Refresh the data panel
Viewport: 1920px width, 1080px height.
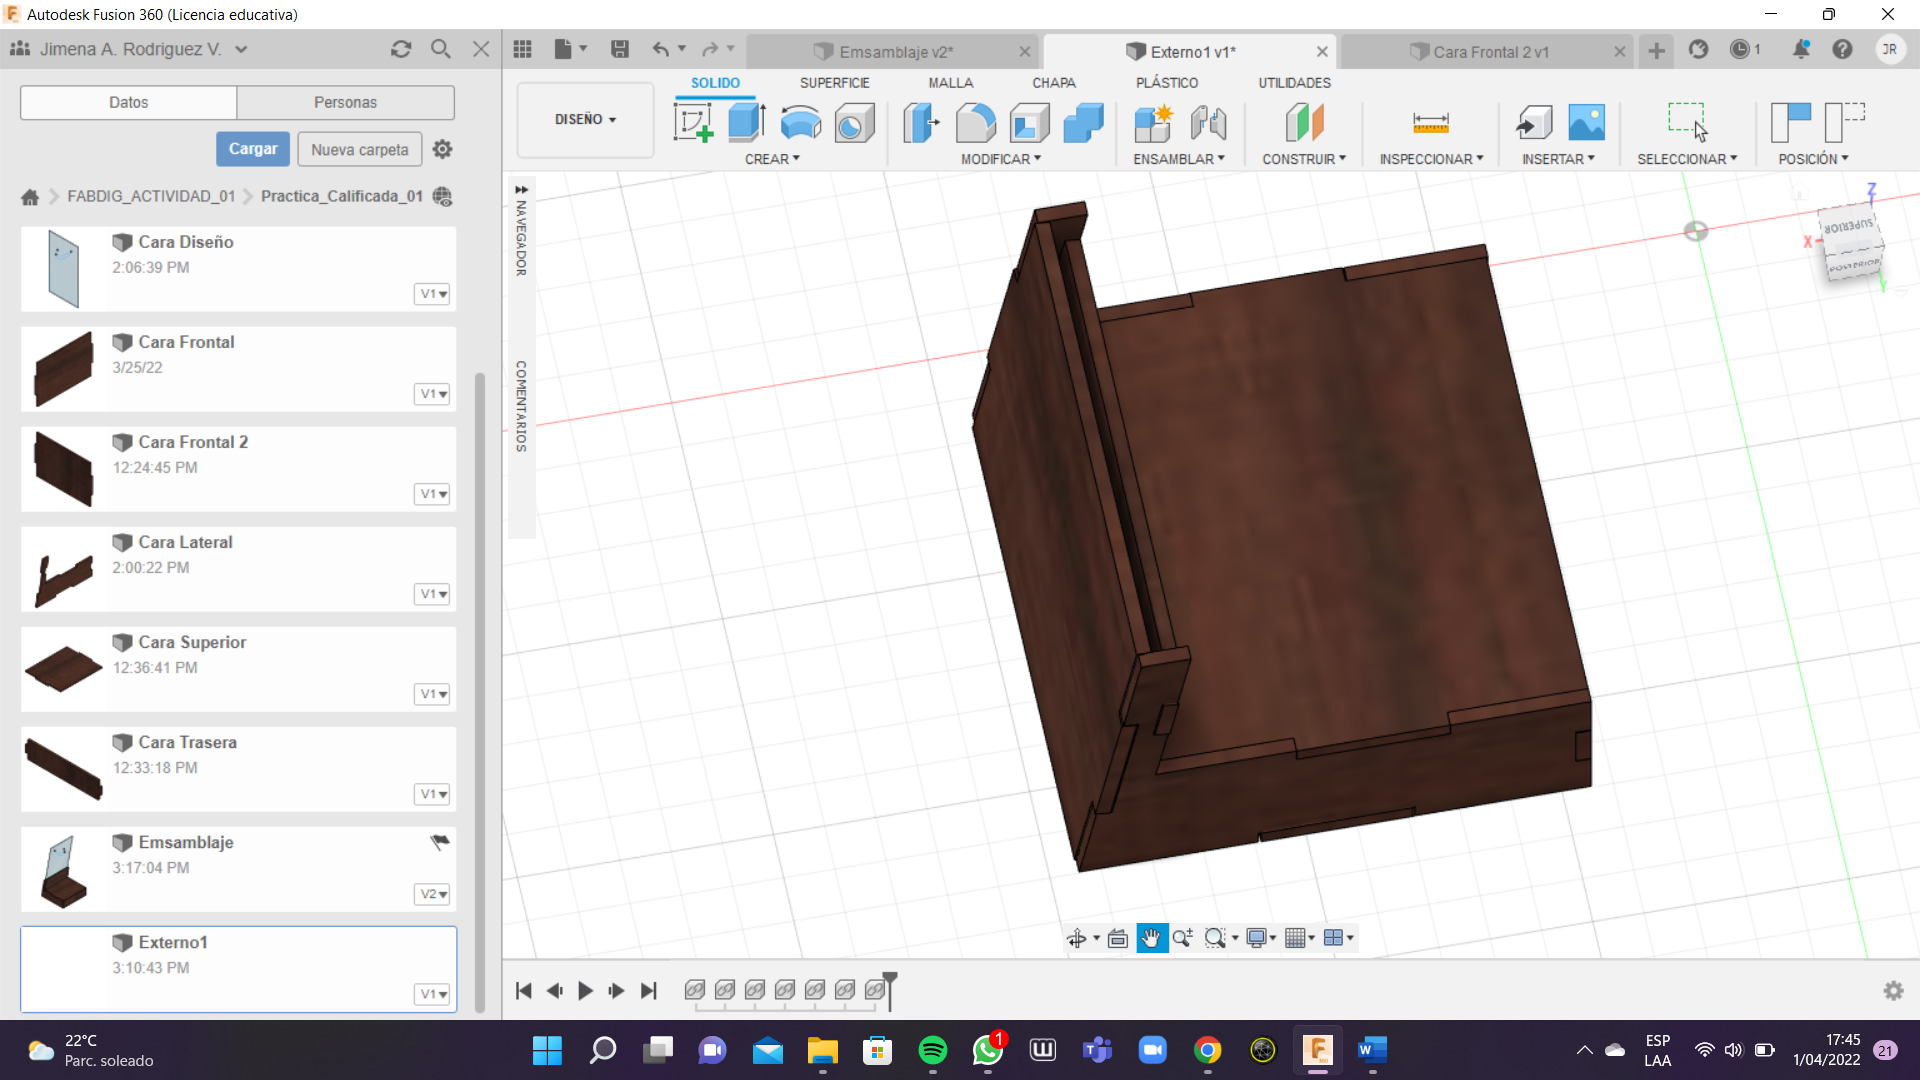(401, 49)
